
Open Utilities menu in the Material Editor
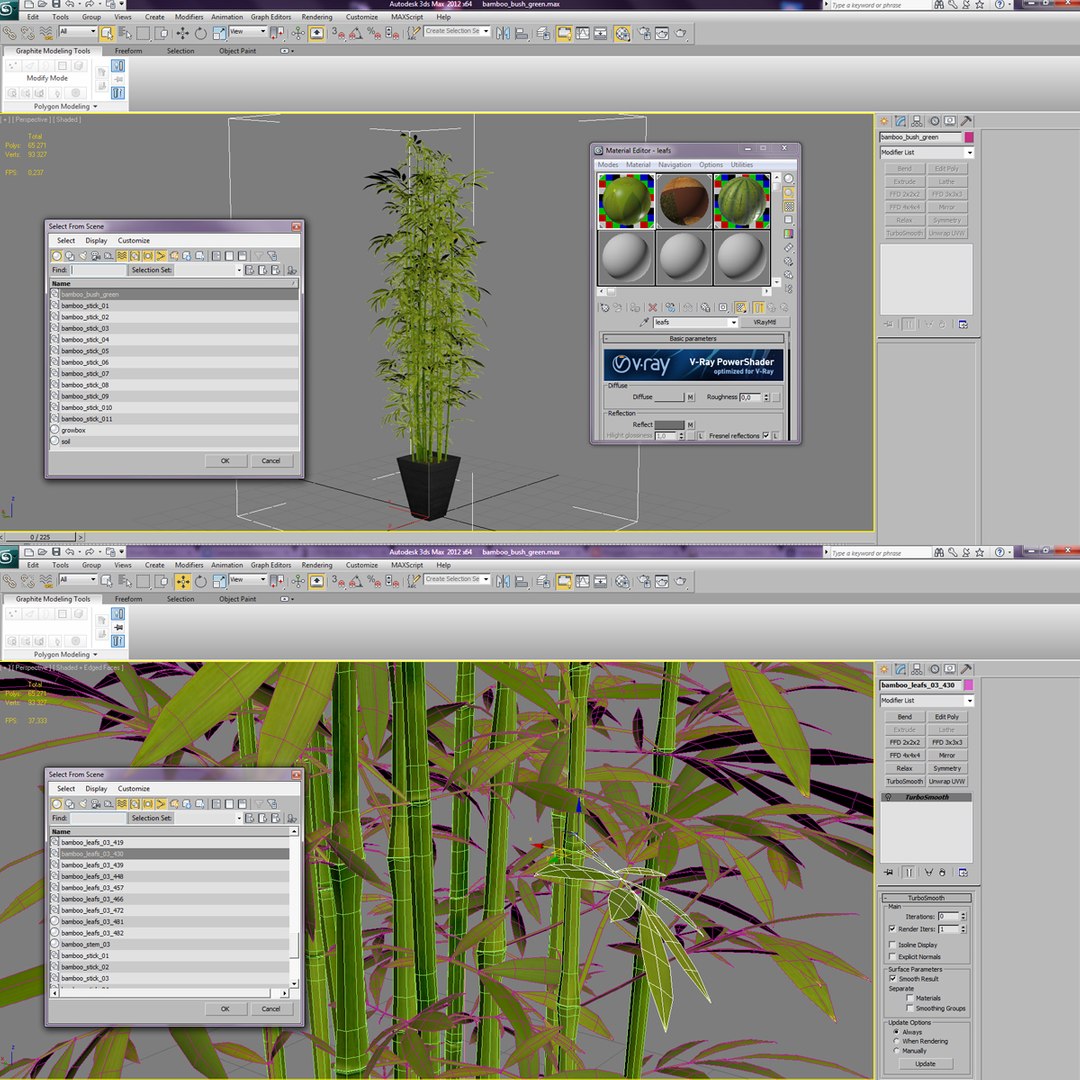[742, 165]
